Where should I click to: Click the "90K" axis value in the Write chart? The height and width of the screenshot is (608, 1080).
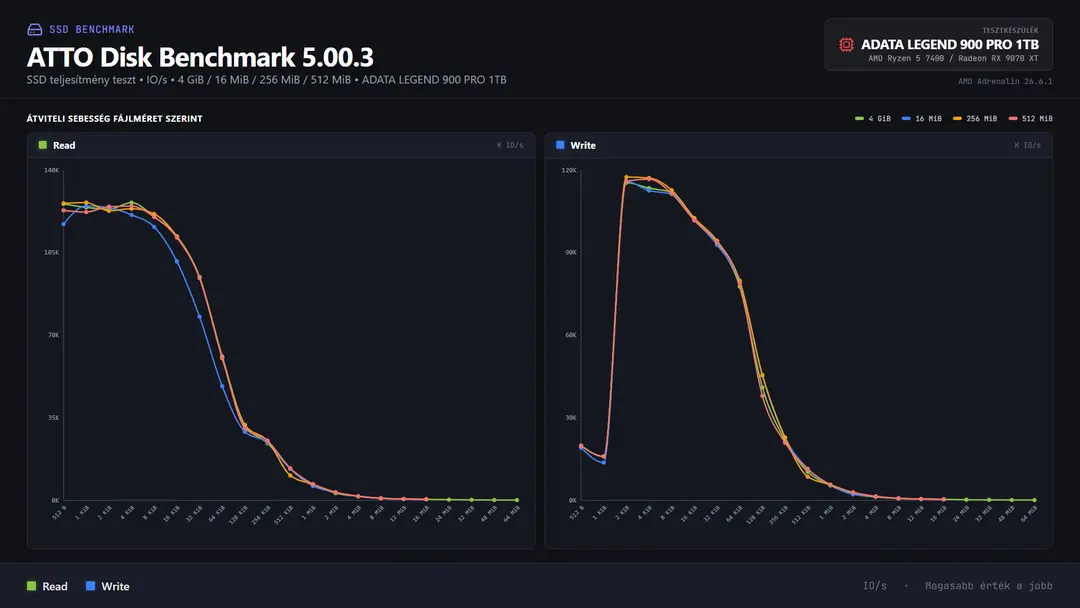pyautogui.click(x=571, y=253)
